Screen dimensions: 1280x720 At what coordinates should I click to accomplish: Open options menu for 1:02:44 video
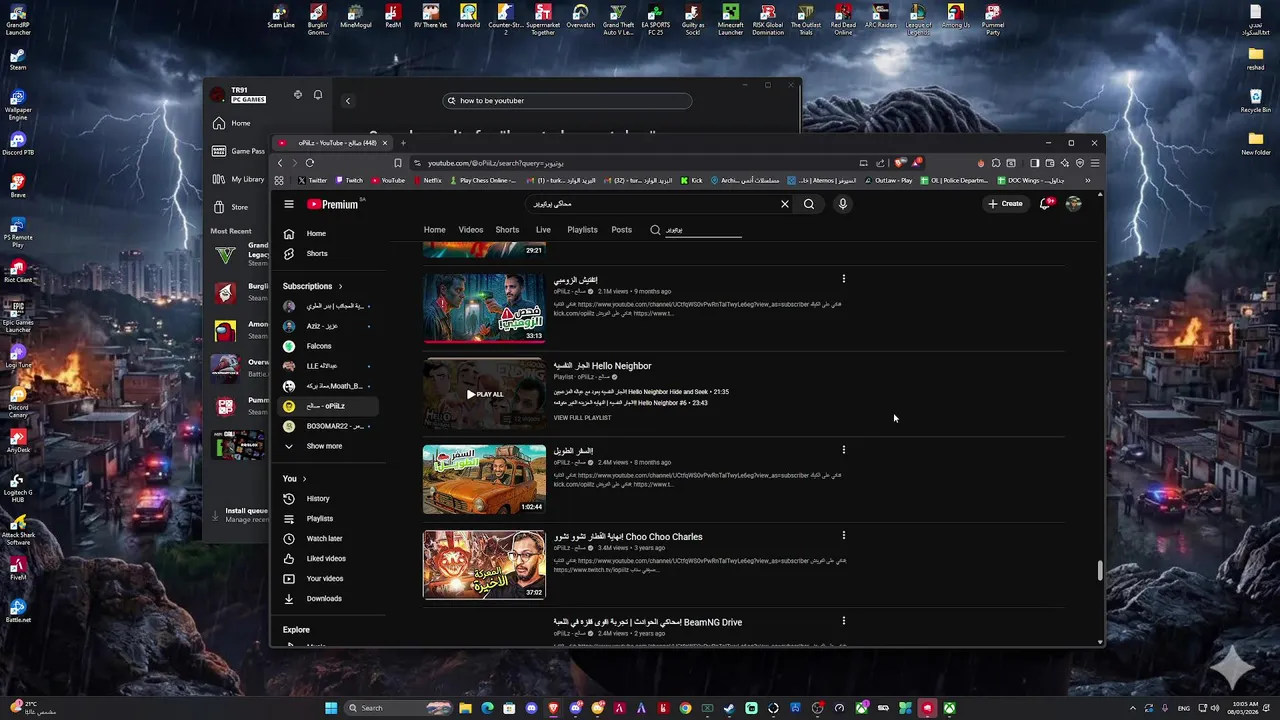(843, 450)
